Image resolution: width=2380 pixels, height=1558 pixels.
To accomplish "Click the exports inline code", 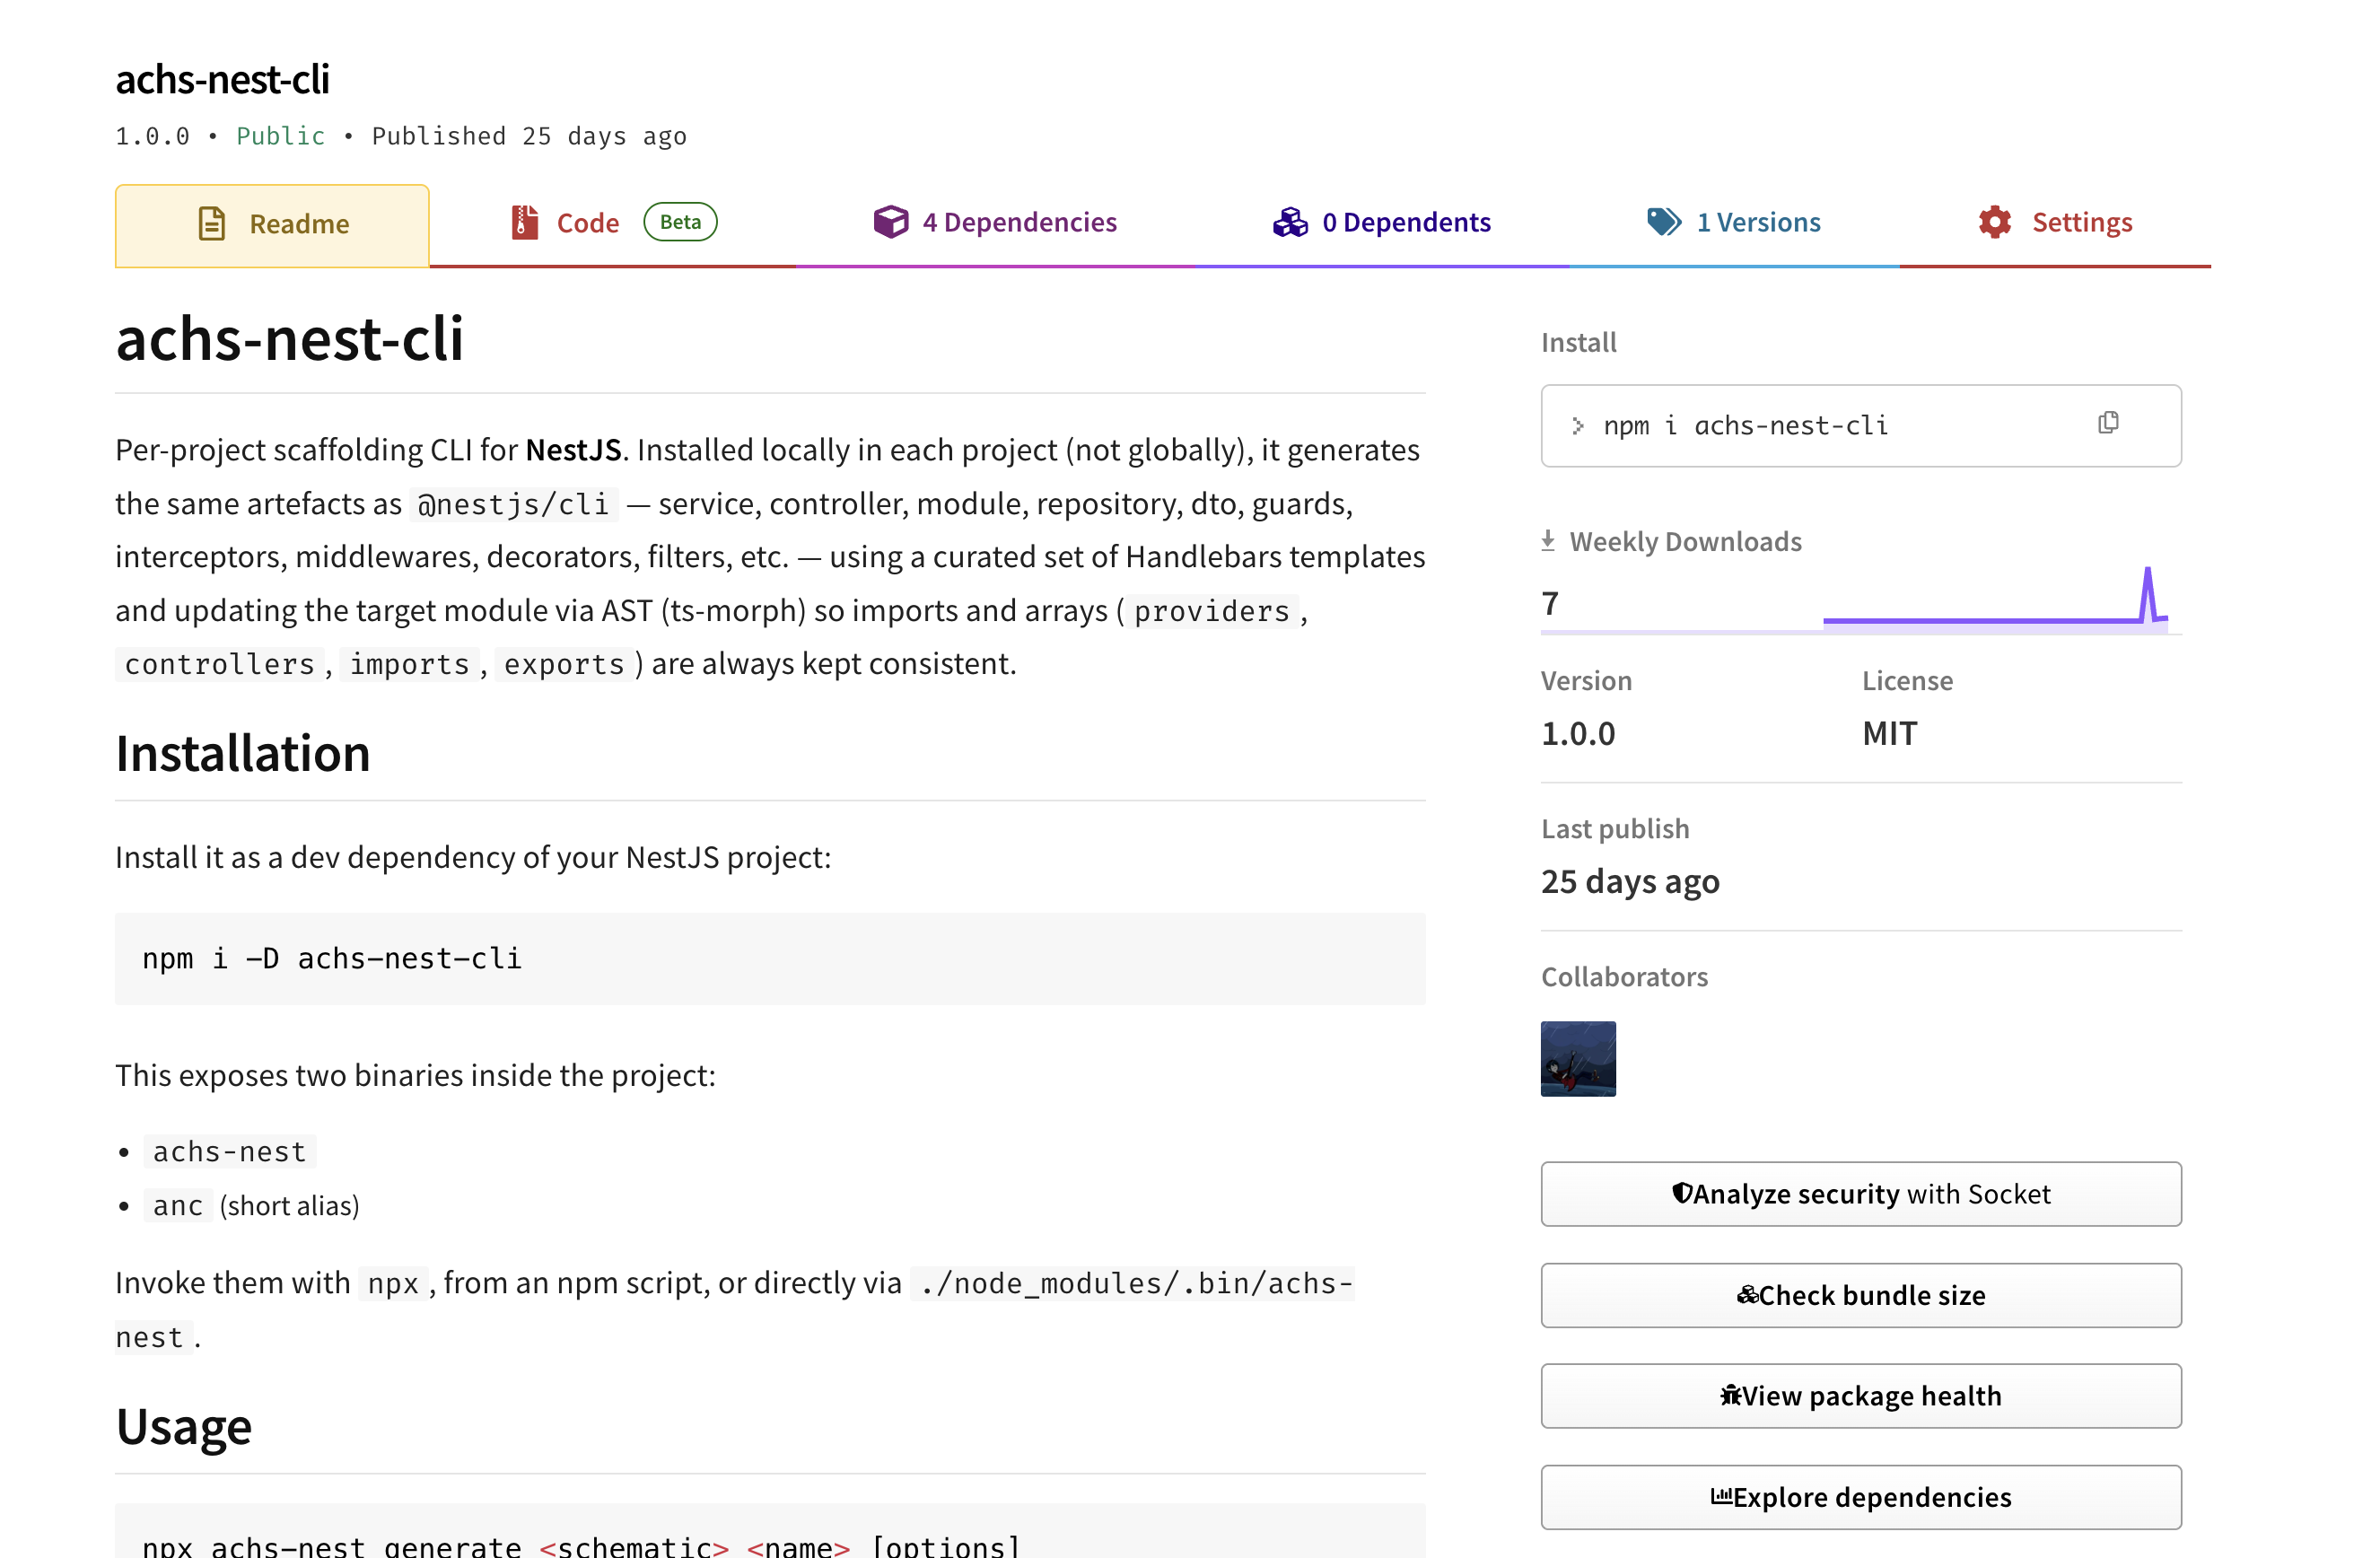I will (x=565, y=664).
